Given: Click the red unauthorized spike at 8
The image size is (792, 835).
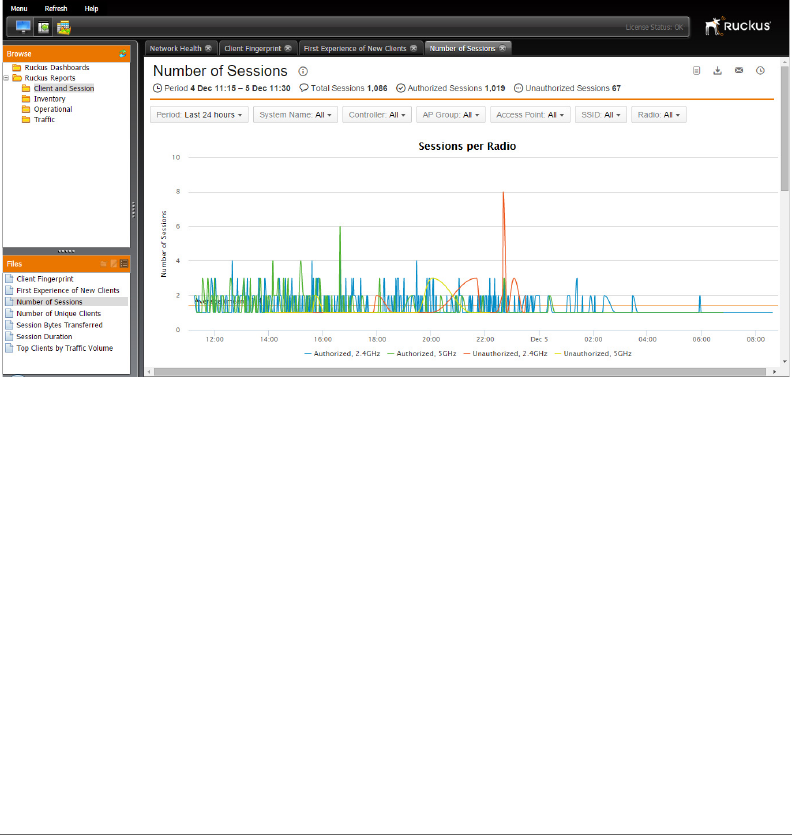Looking at the screenshot, I should 503,193.
